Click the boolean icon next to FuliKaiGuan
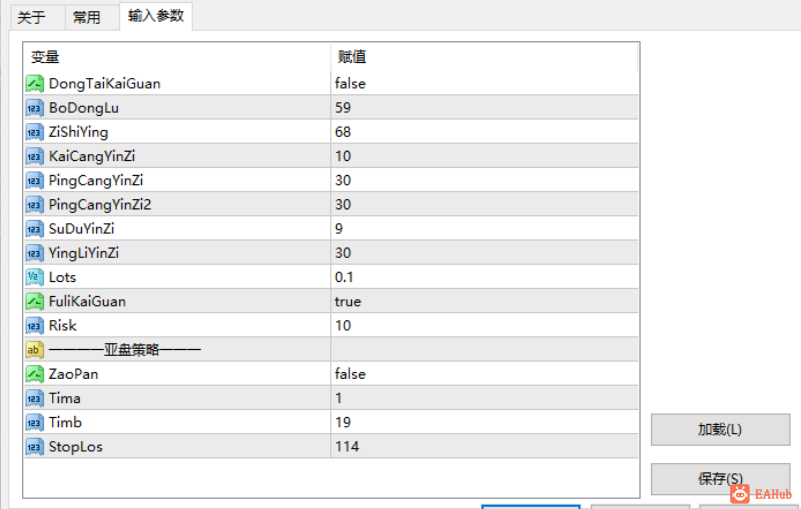 pyautogui.click(x=34, y=301)
